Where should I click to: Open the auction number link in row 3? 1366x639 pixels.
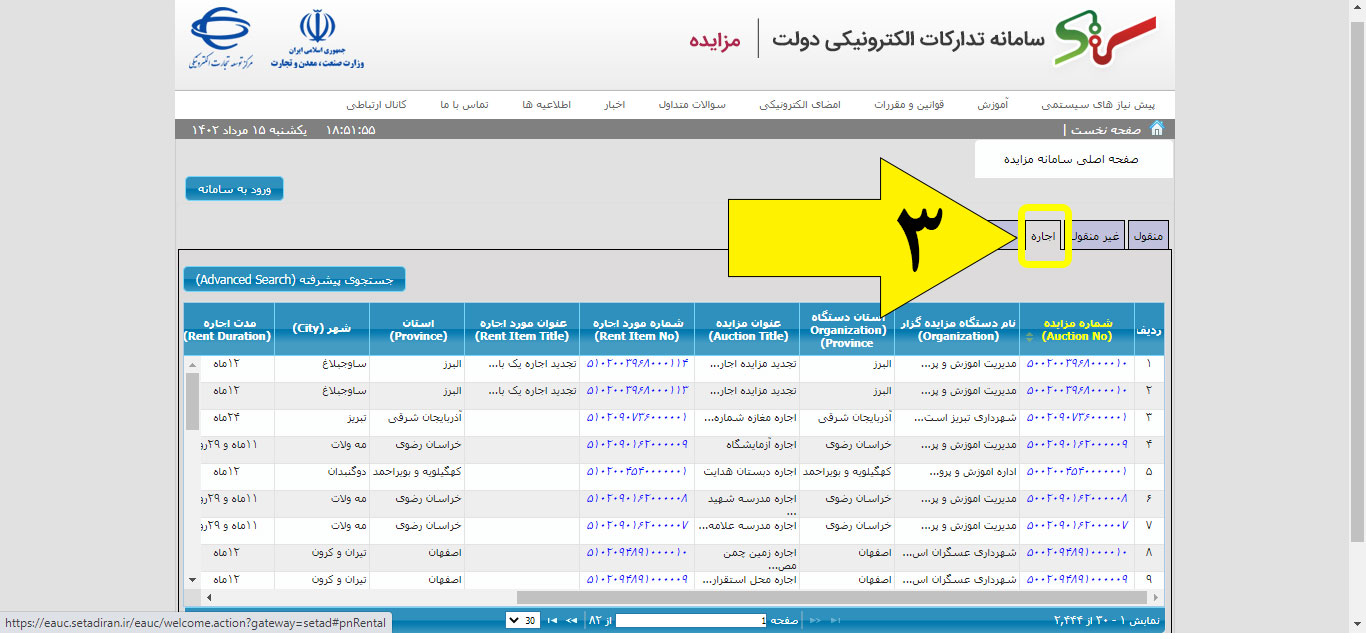1078,417
